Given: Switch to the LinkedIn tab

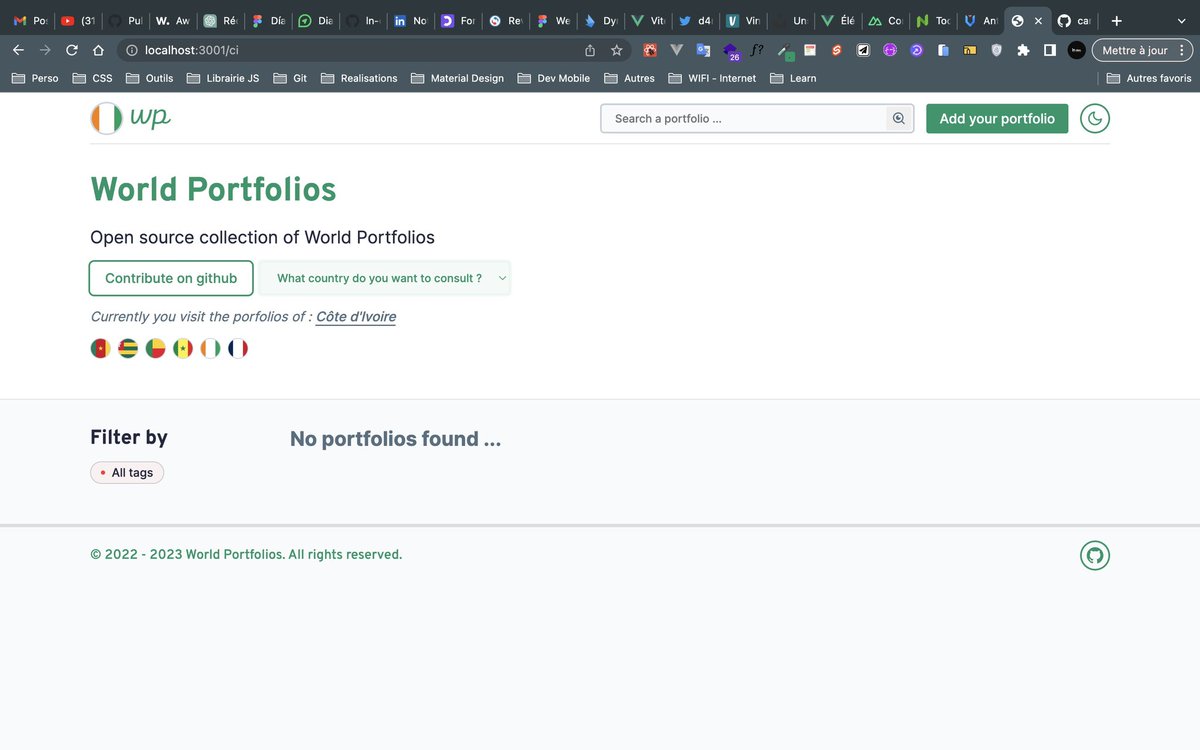Looking at the screenshot, I should 409,20.
